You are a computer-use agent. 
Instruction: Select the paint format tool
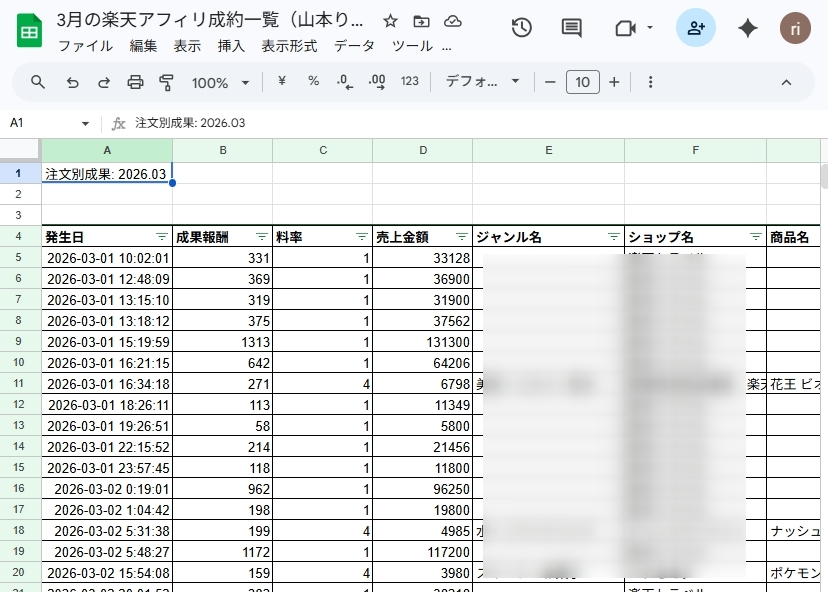pos(164,82)
